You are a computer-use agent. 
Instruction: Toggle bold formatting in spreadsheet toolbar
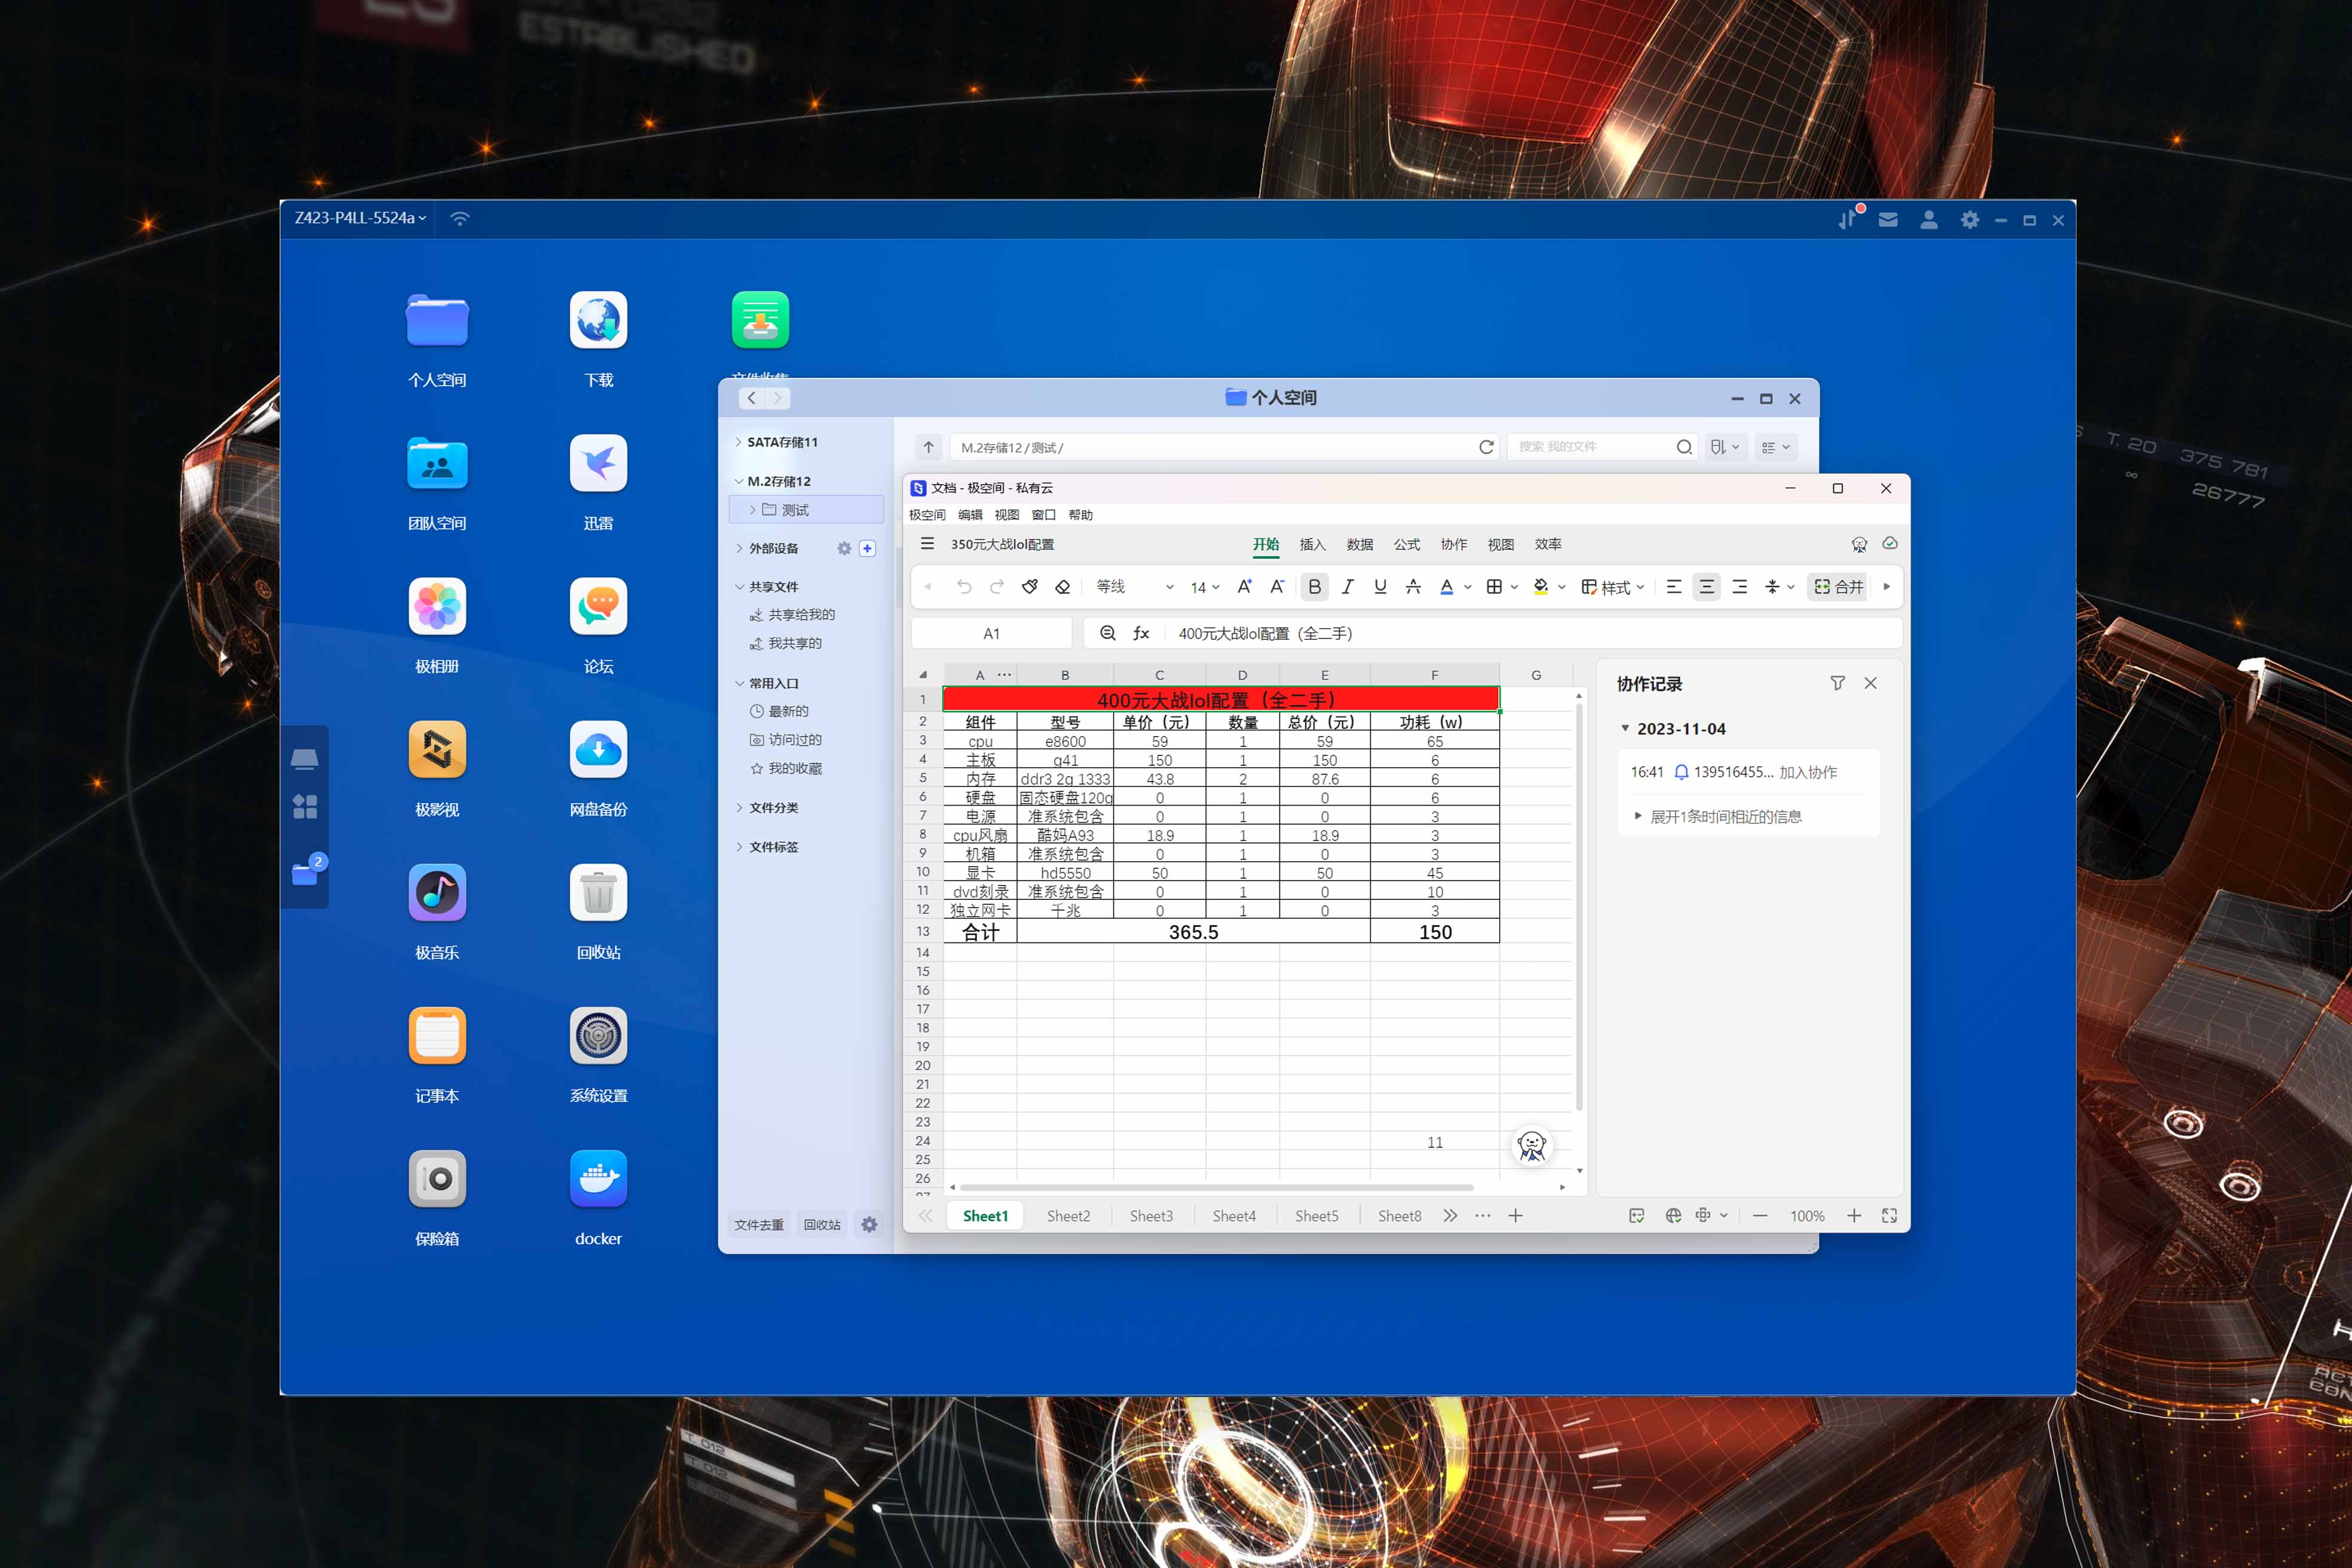point(1314,587)
